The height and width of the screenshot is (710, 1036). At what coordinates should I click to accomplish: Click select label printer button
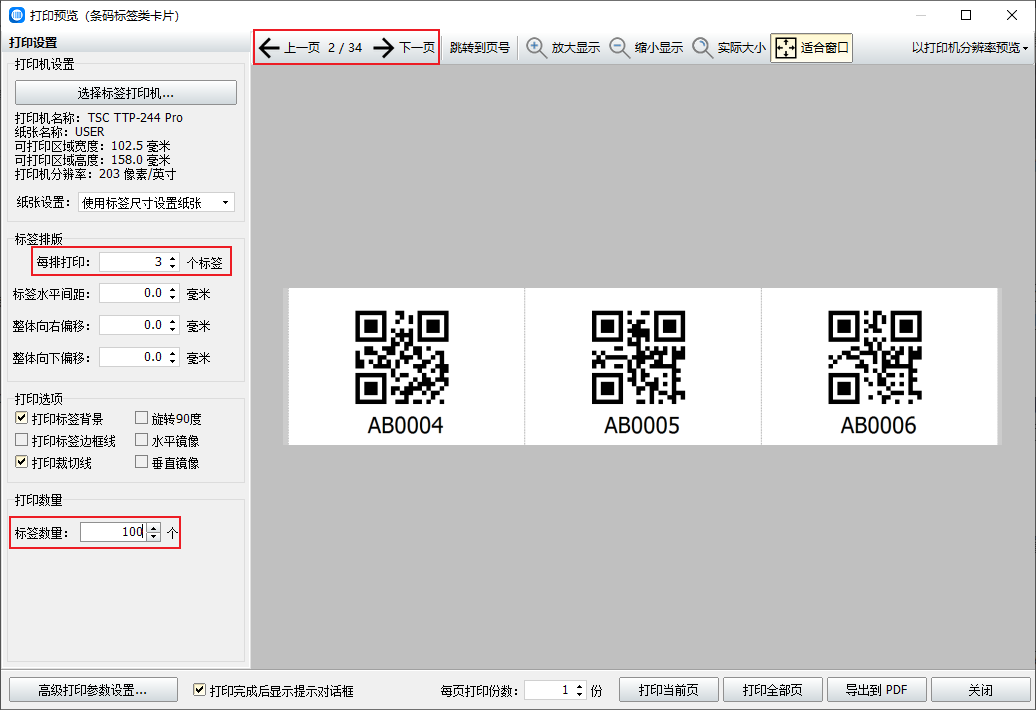pyautogui.click(x=126, y=93)
